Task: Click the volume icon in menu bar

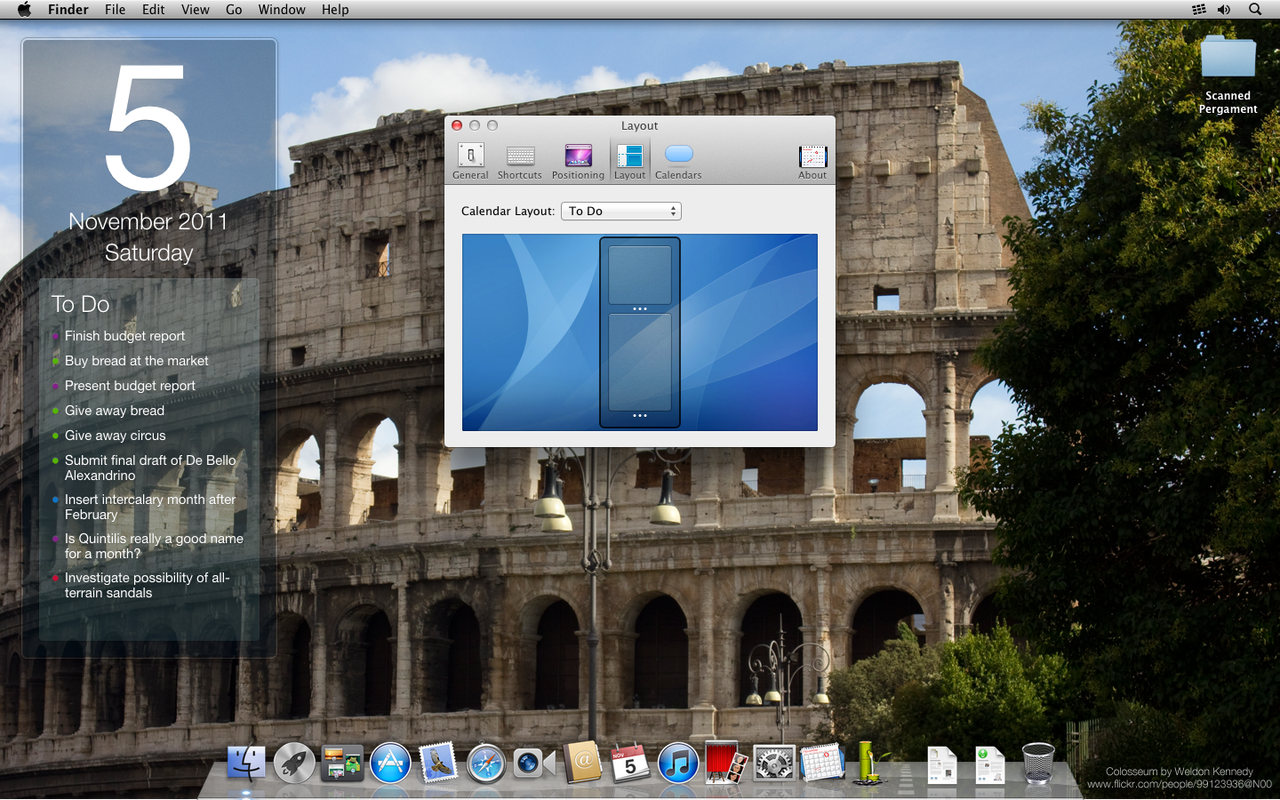Action: pos(1224,9)
